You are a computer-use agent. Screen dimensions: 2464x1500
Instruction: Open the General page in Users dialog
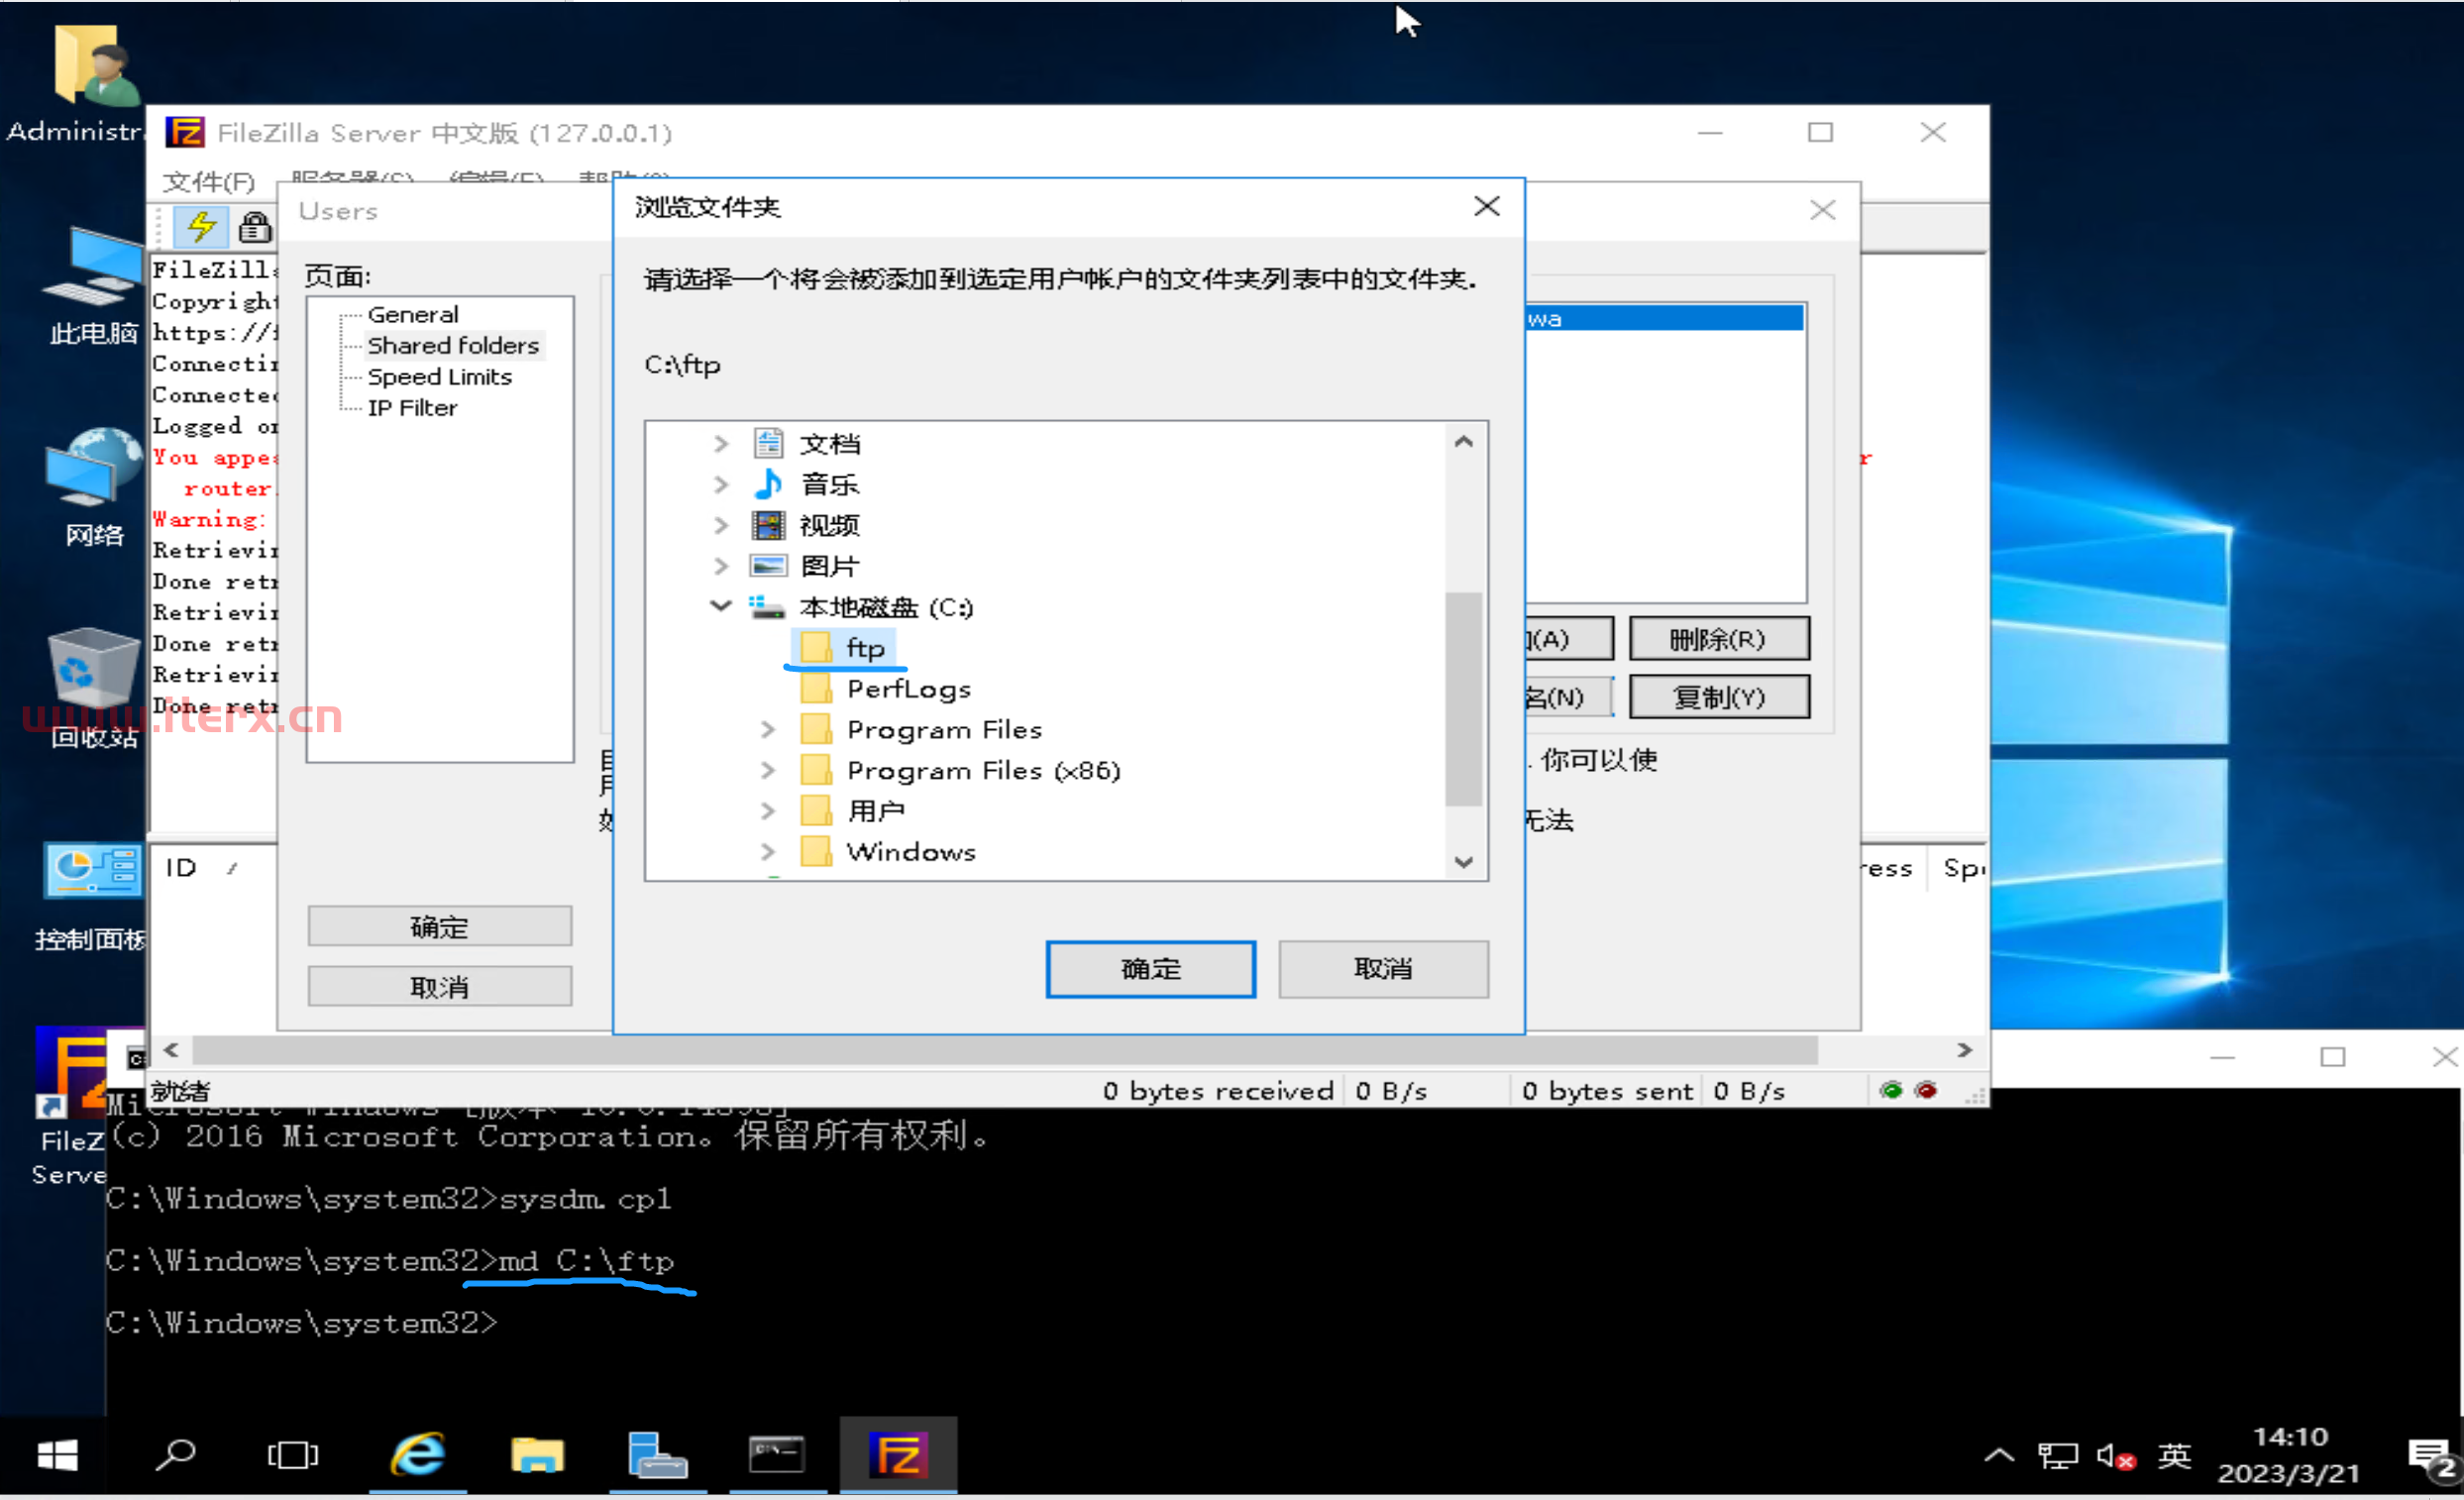coord(413,315)
